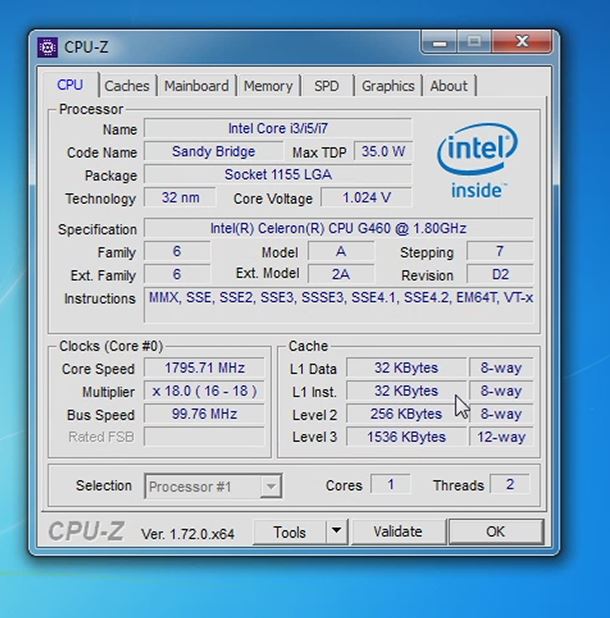Switch to the Caches tab
This screenshot has height=618, width=610.
tap(127, 86)
